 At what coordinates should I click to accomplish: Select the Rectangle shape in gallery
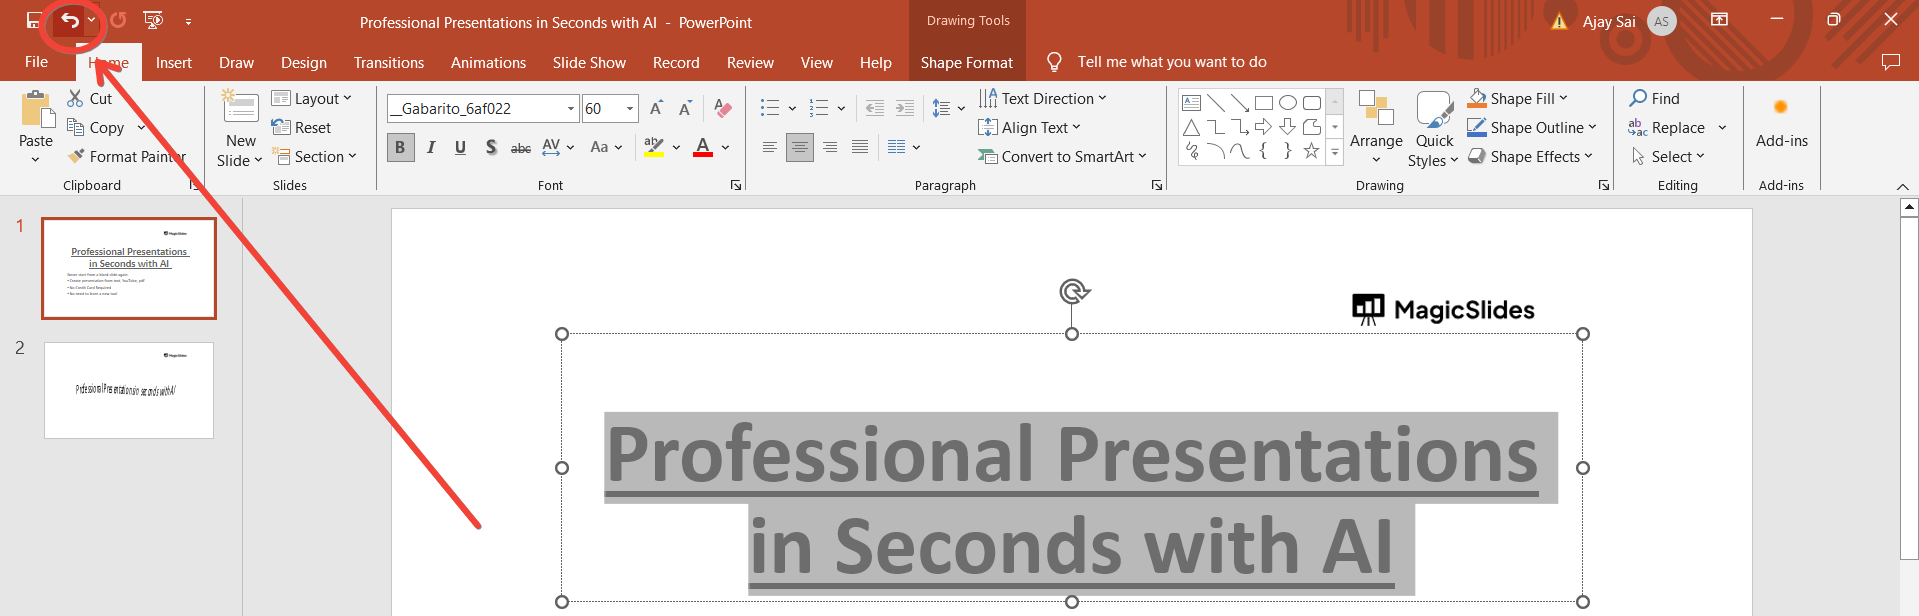pyautogui.click(x=1263, y=103)
